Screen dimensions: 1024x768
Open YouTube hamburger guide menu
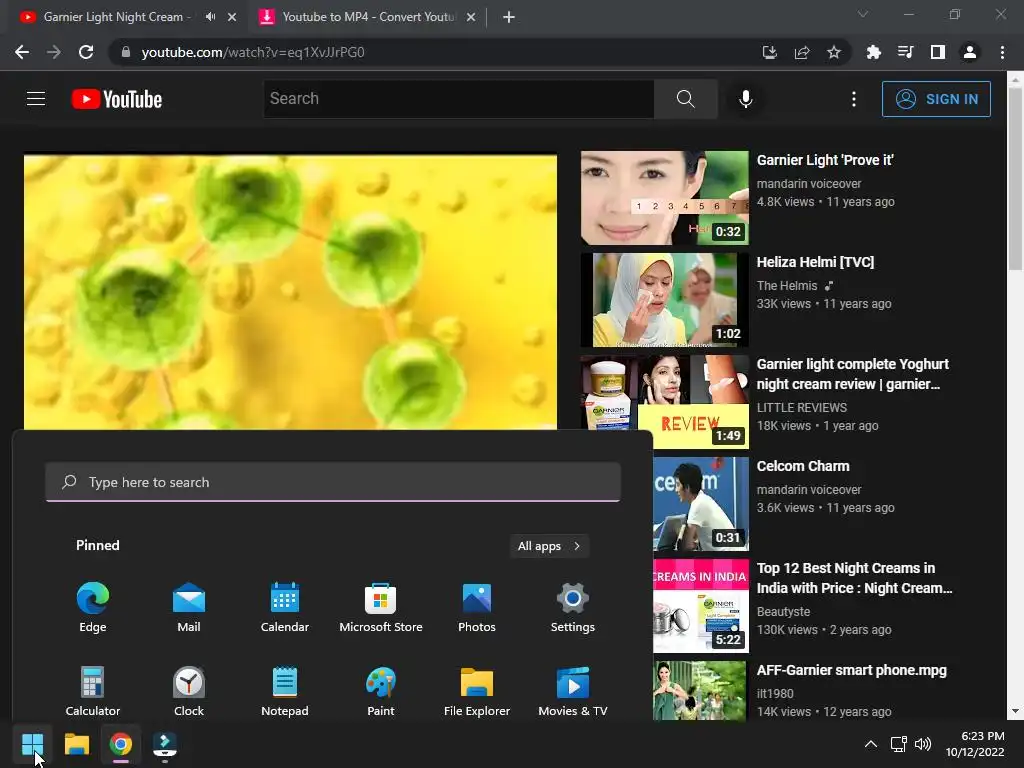[x=36, y=99]
